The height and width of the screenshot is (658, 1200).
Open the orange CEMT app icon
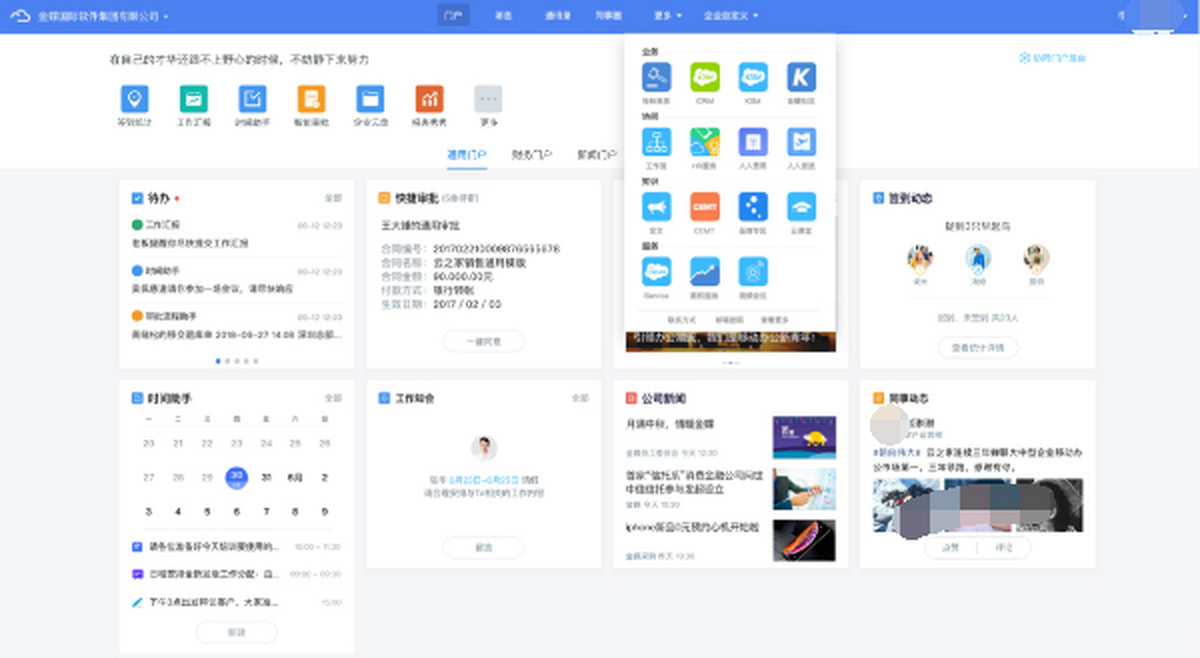coord(705,207)
